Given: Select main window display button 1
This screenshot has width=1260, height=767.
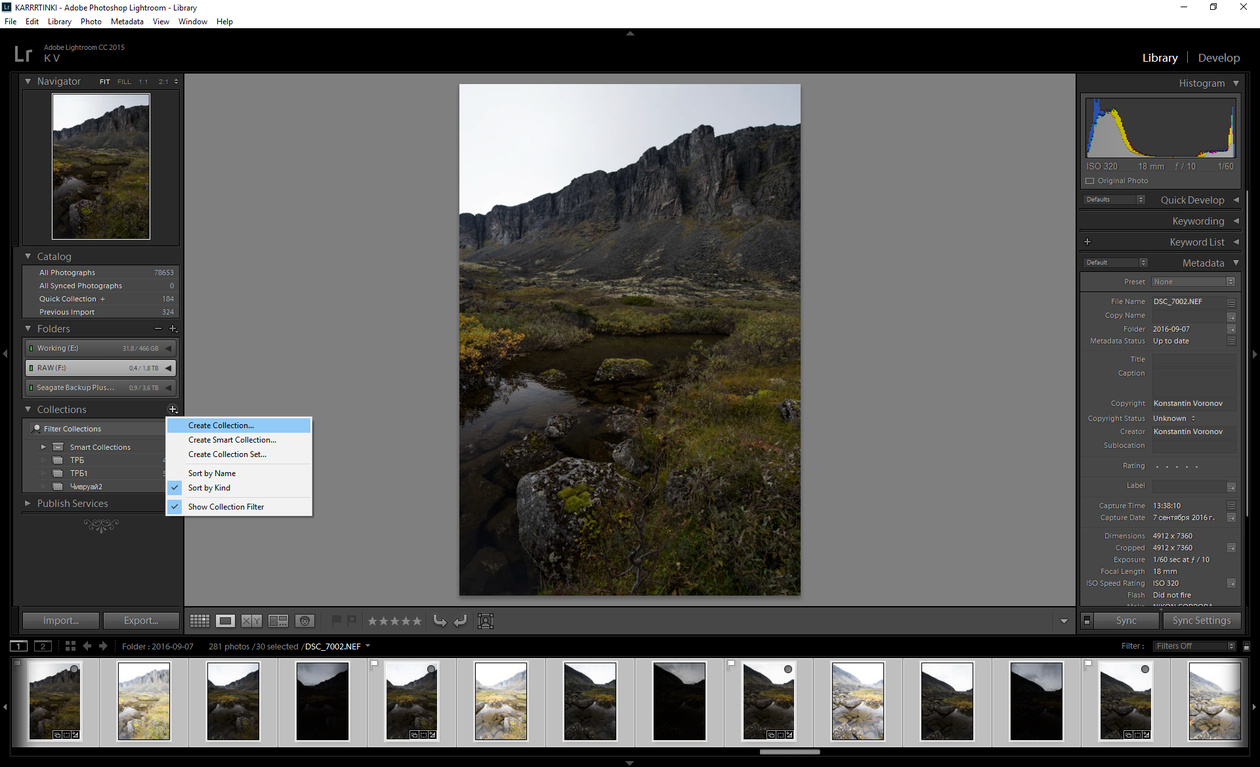Looking at the screenshot, I should click(18, 646).
